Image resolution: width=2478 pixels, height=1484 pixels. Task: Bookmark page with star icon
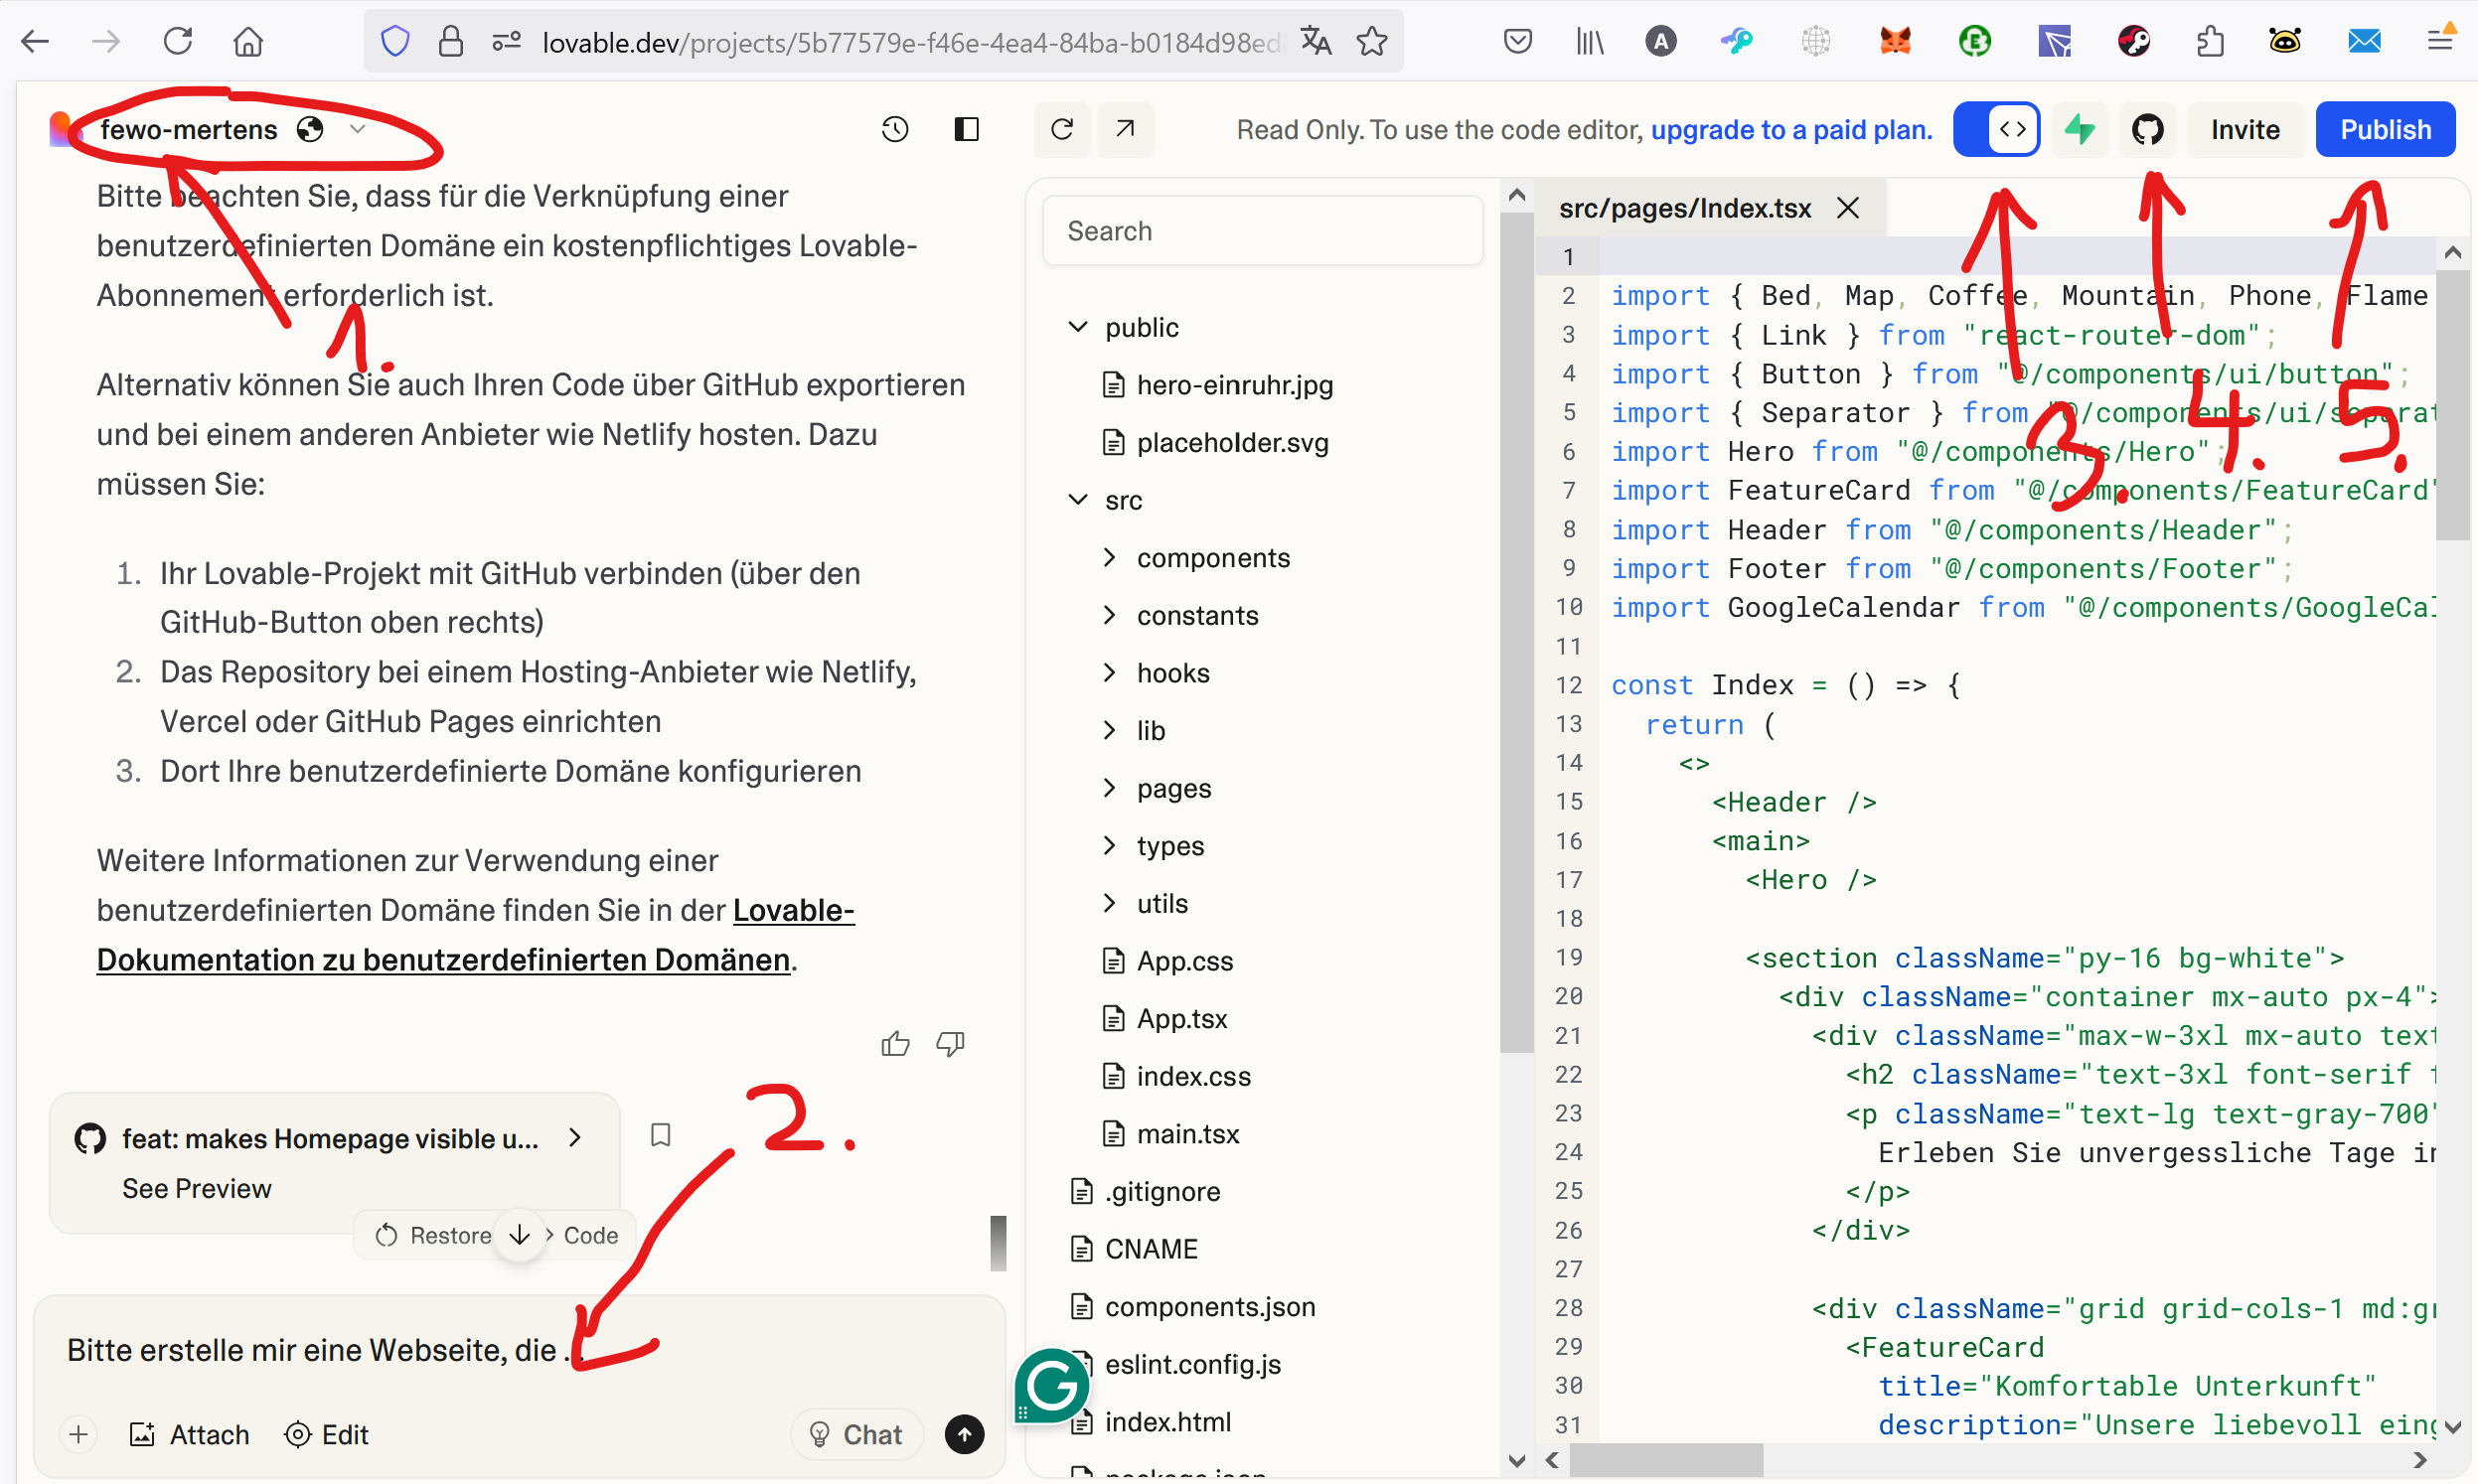pos(1372,42)
